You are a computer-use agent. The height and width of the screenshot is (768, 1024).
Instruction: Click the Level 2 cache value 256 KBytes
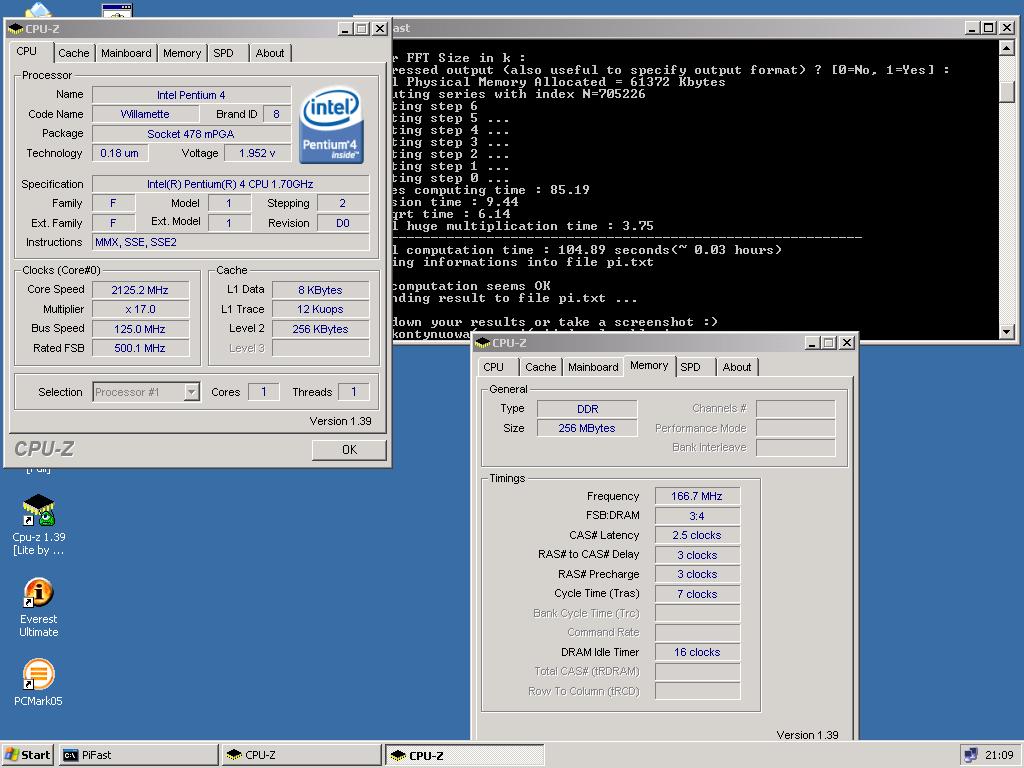[x=321, y=329]
